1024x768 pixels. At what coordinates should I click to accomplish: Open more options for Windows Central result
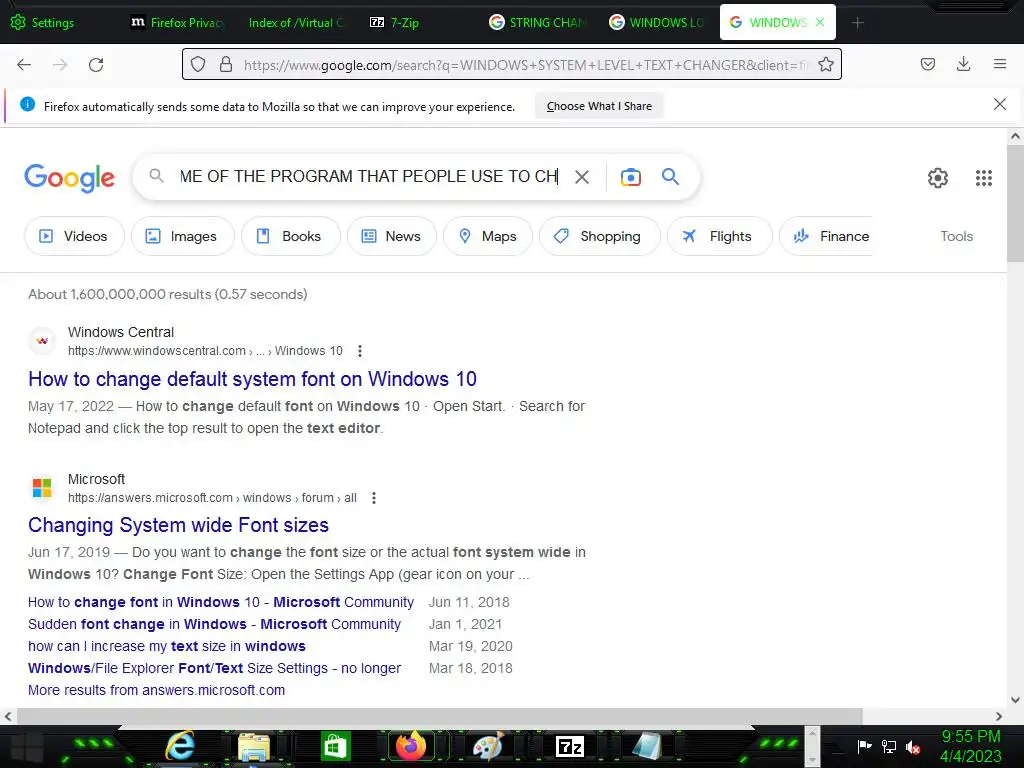[360, 351]
